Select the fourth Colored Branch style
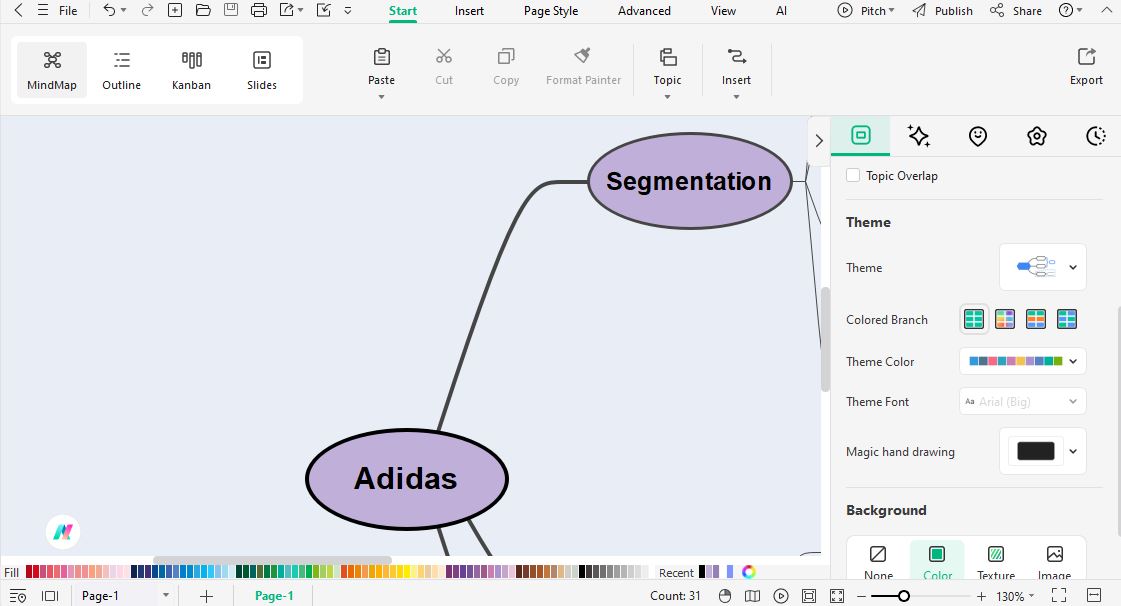Viewport: 1121px width, 606px height. (1067, 319)
